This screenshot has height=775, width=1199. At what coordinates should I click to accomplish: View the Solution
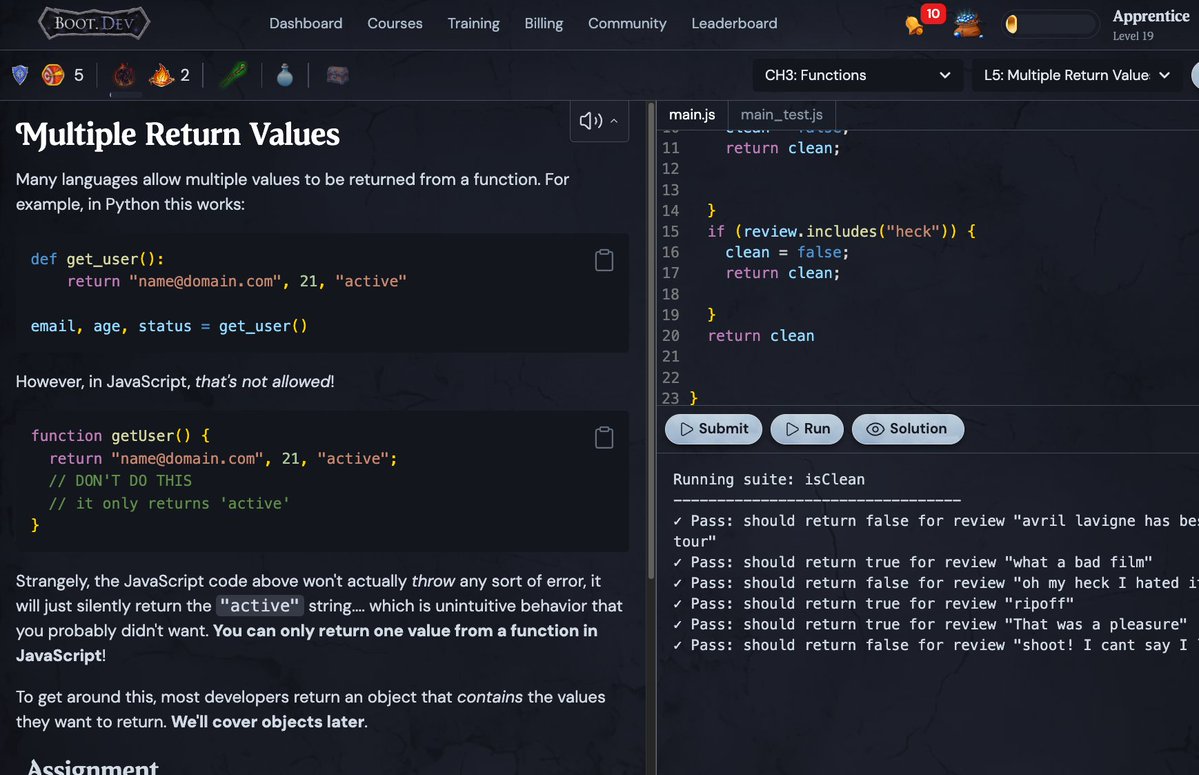tap(907, 429)
